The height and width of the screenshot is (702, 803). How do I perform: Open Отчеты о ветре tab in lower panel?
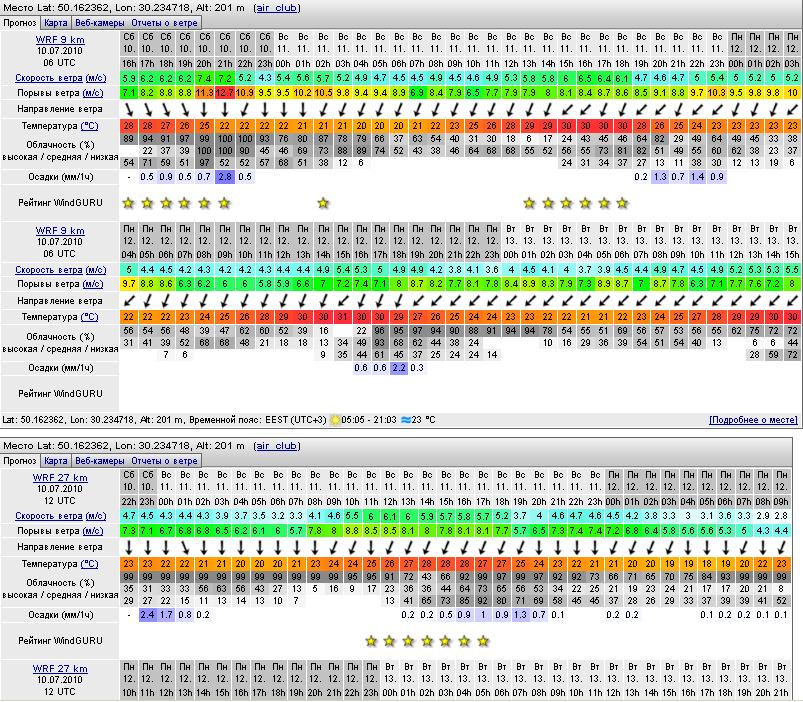pos(165,460)
